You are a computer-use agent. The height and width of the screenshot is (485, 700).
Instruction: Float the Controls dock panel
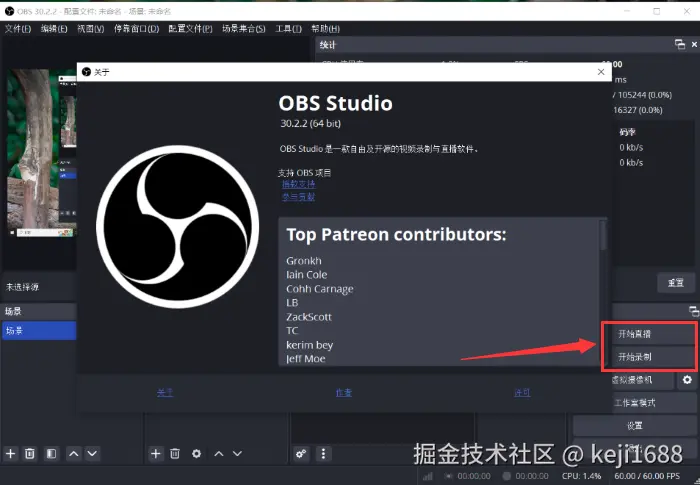click(x=694, y=311)
